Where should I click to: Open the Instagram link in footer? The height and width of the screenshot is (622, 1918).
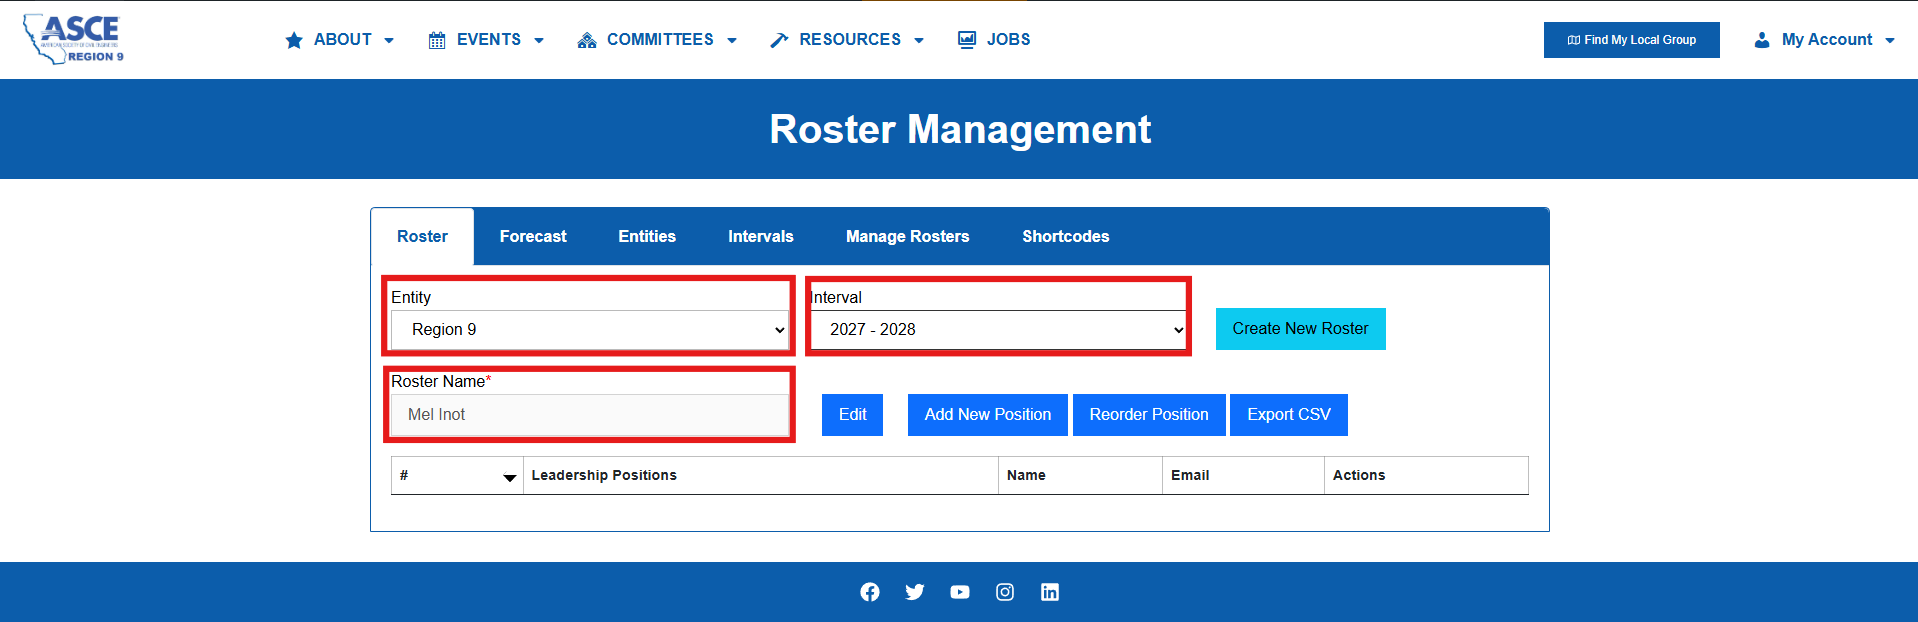1005,592
